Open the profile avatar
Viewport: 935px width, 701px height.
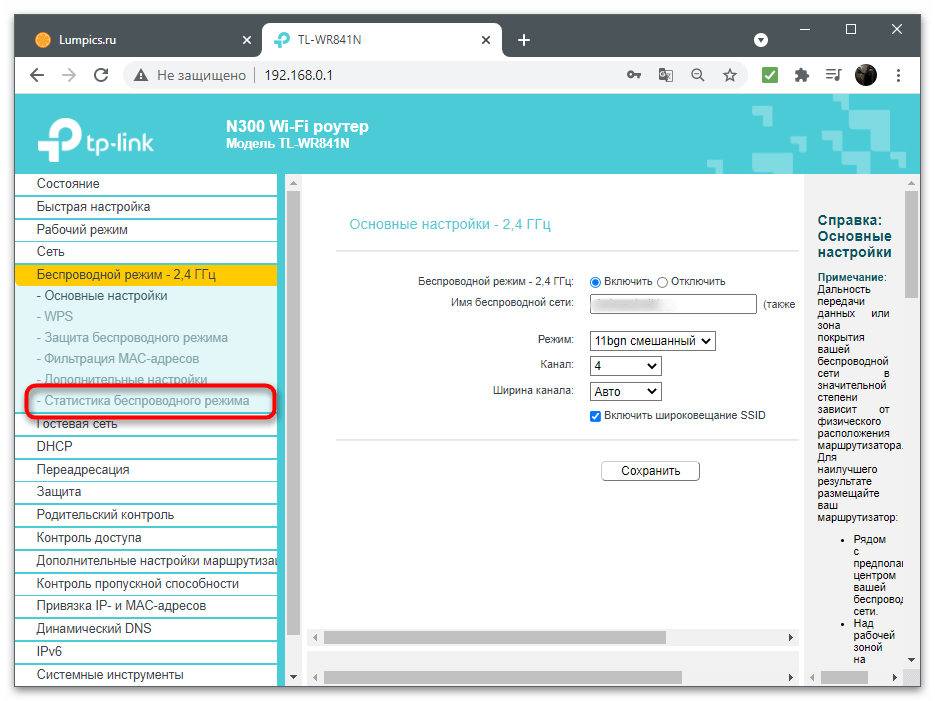tap(866, 75)
